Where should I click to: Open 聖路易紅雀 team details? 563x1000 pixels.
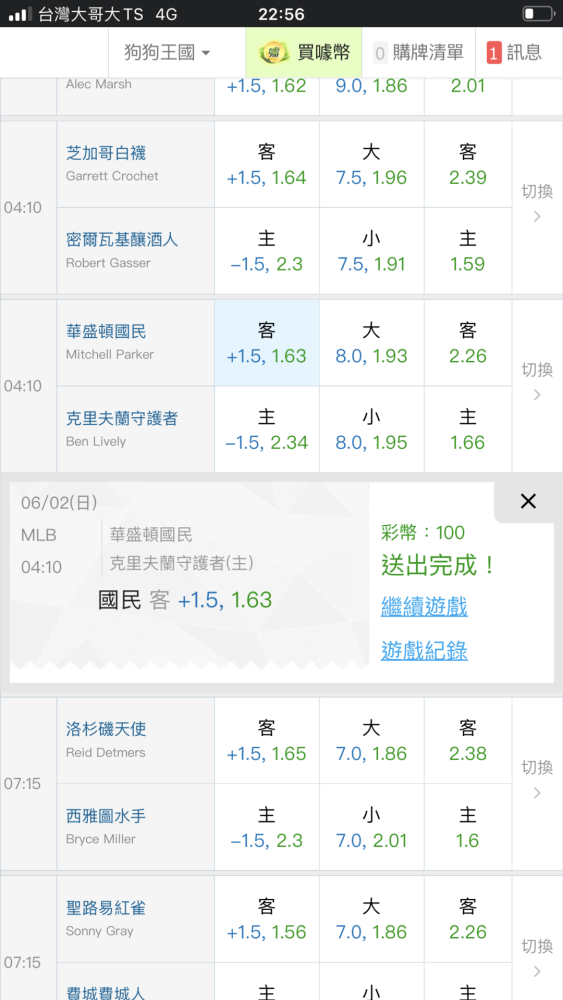[106, 908]
